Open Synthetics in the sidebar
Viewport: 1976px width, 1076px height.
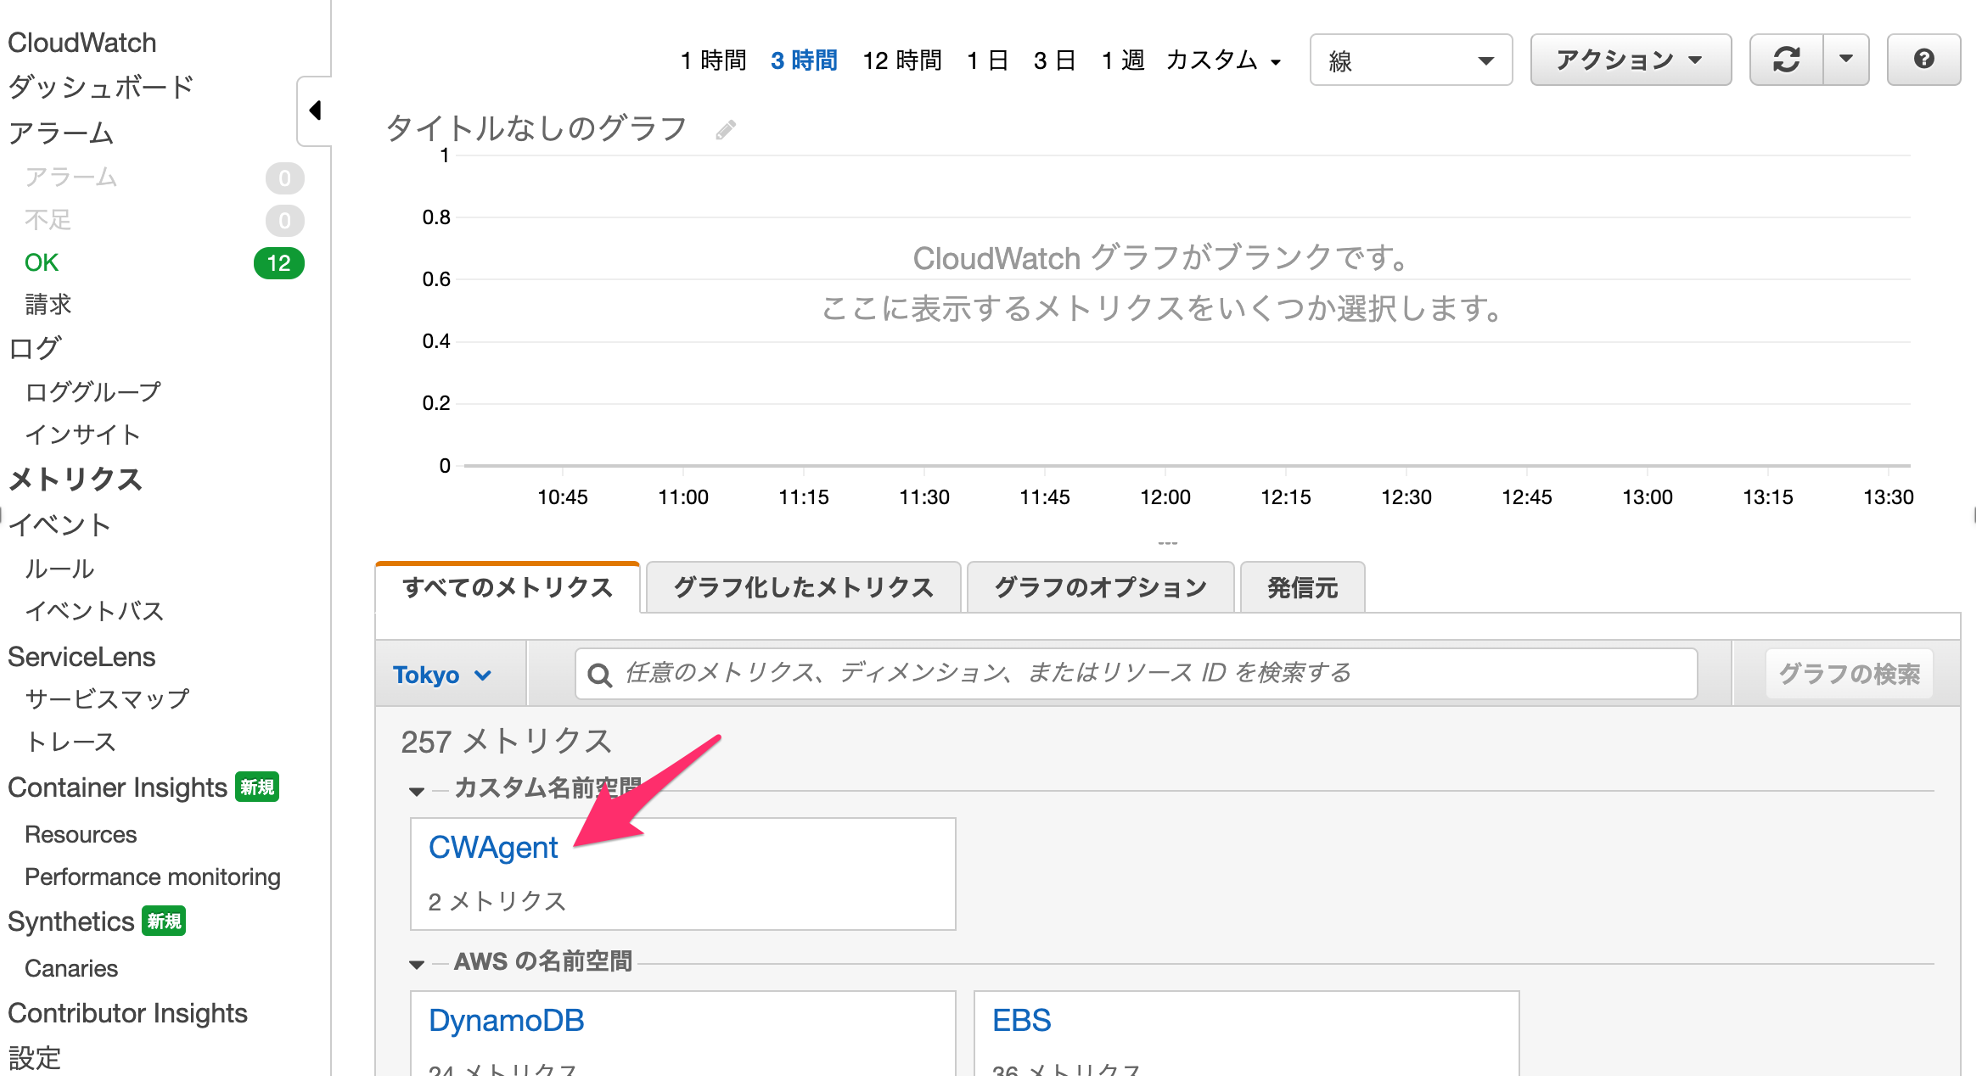tap(71, 922)
